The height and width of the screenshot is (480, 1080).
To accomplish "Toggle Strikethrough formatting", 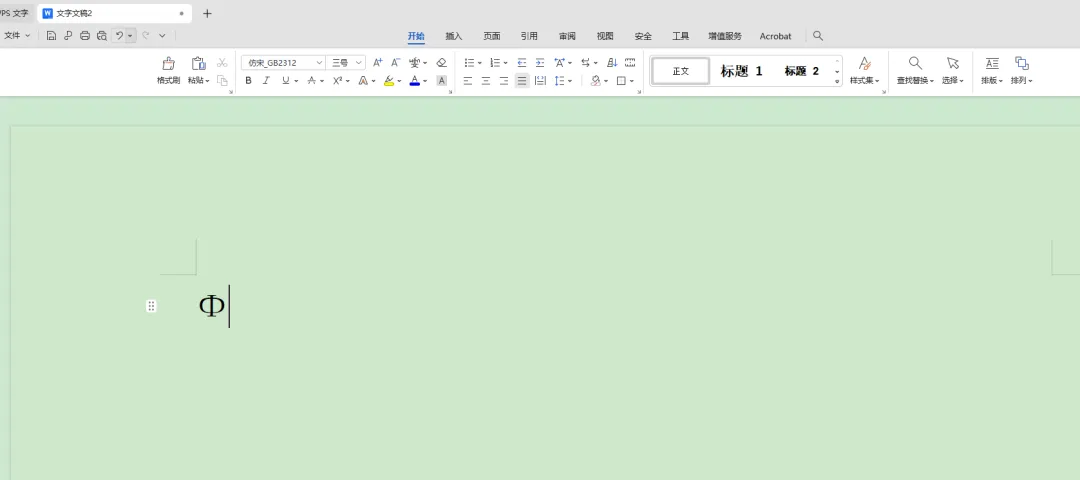I will tap(311, 81).
